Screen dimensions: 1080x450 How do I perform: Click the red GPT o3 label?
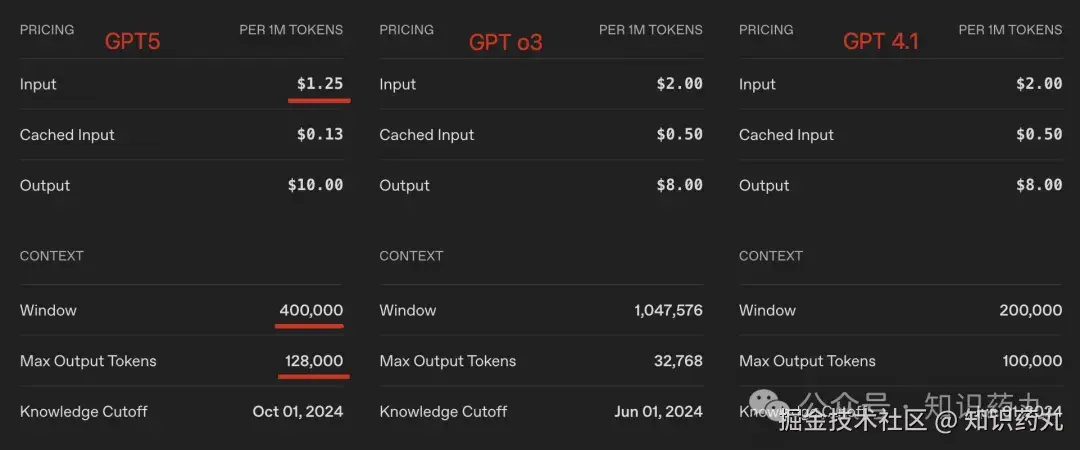[506, 42]
